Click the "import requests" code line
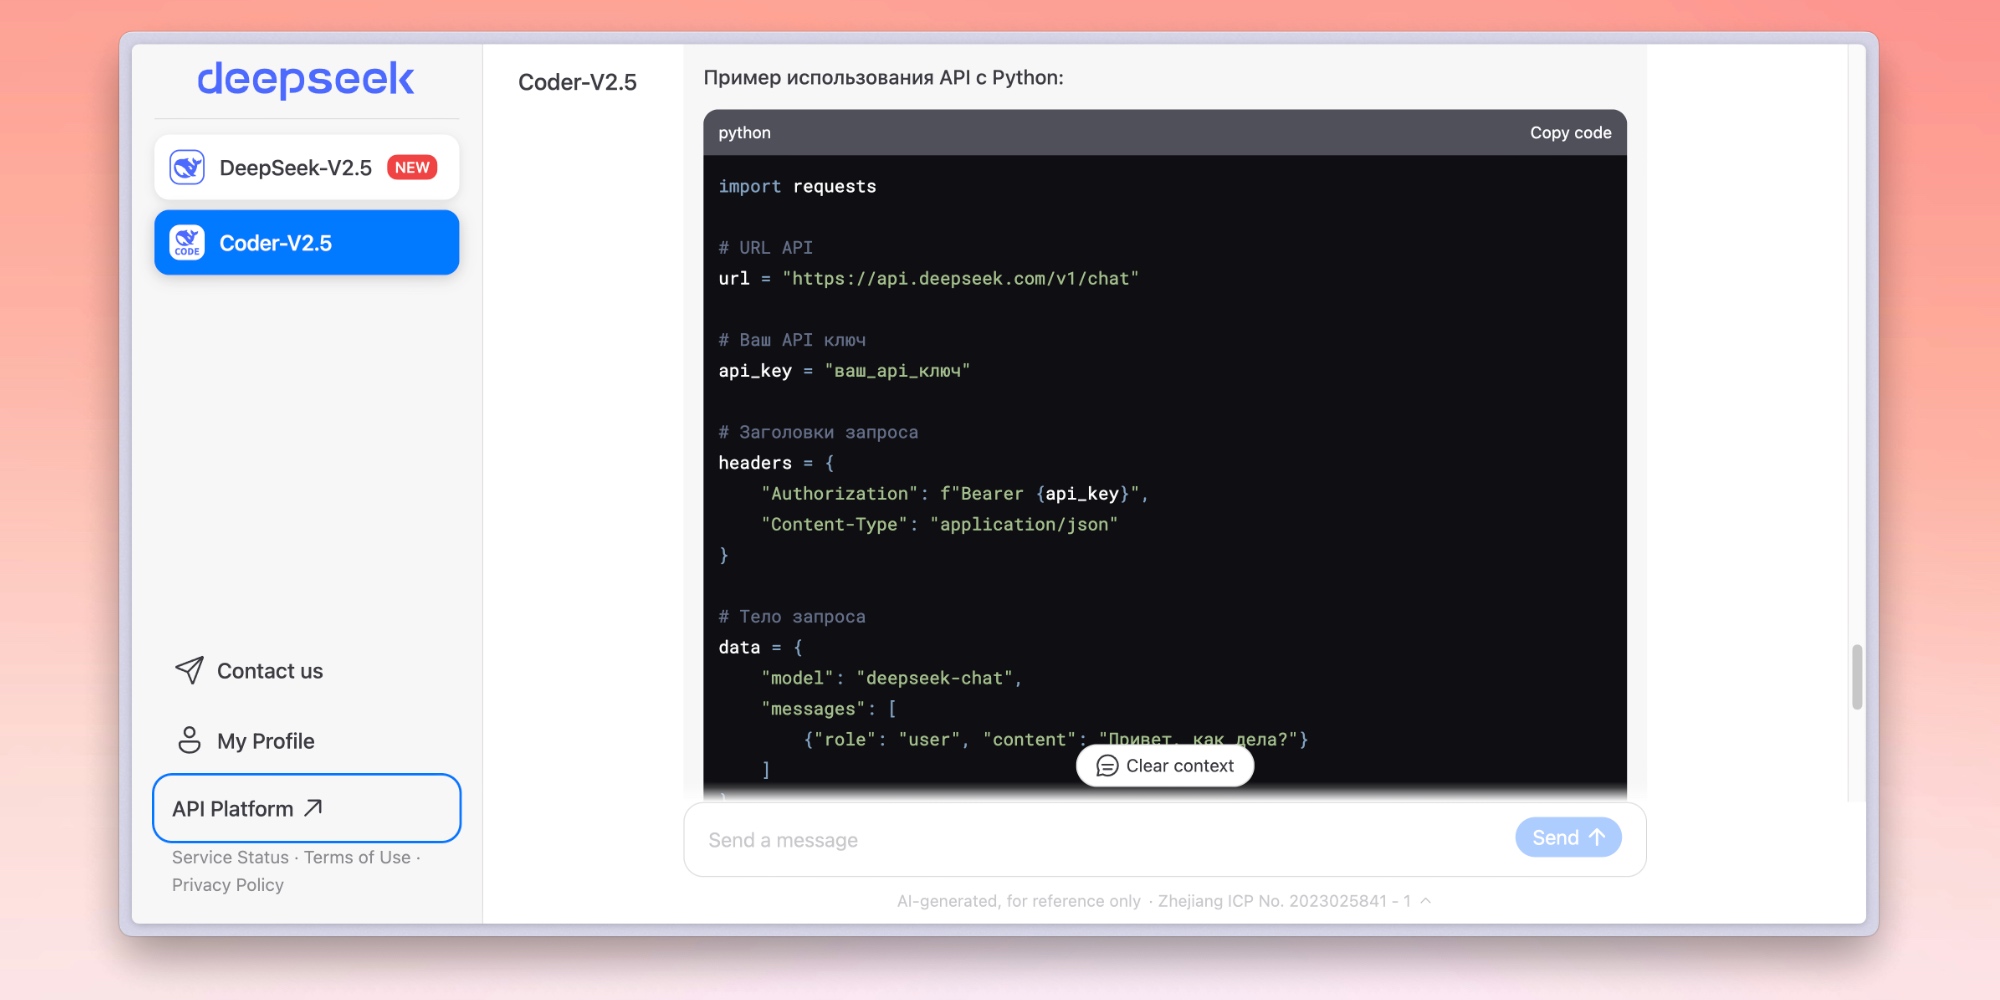2000x1000 pixels. point(797,187)
